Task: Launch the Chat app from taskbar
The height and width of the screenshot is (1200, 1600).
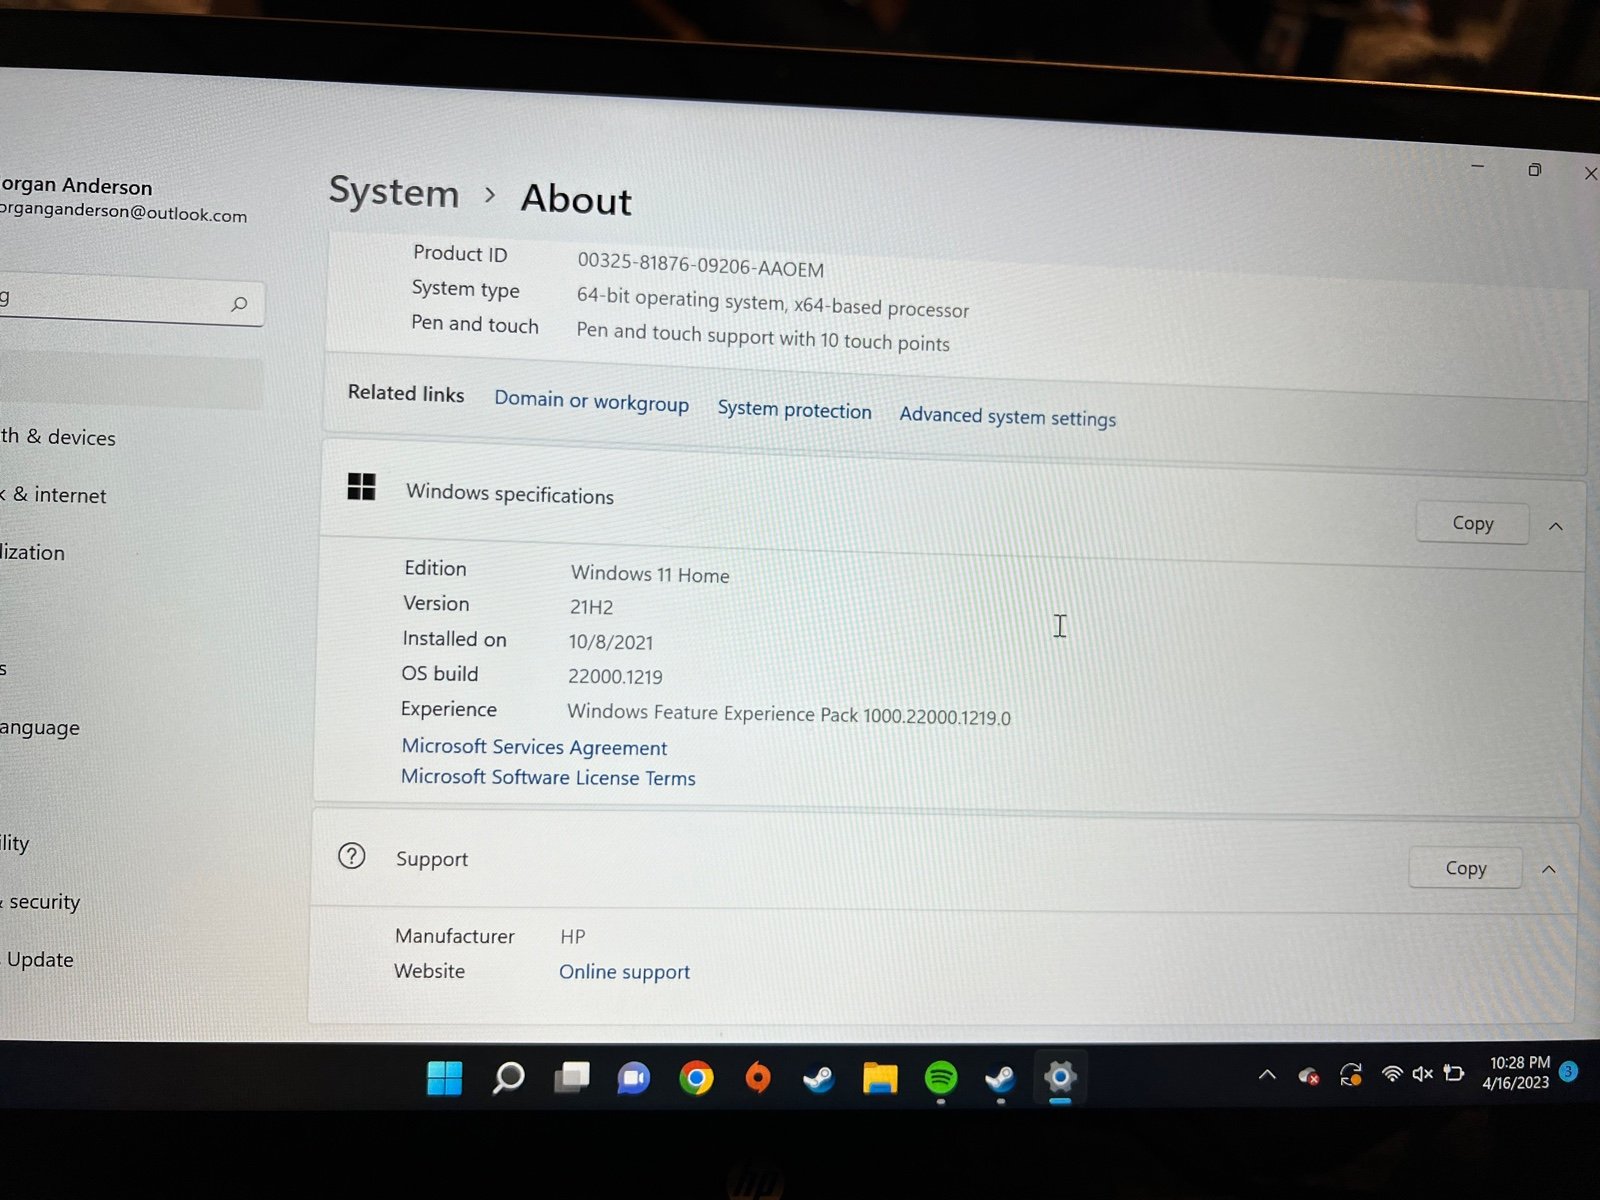Action: (x=633, y=1078)
